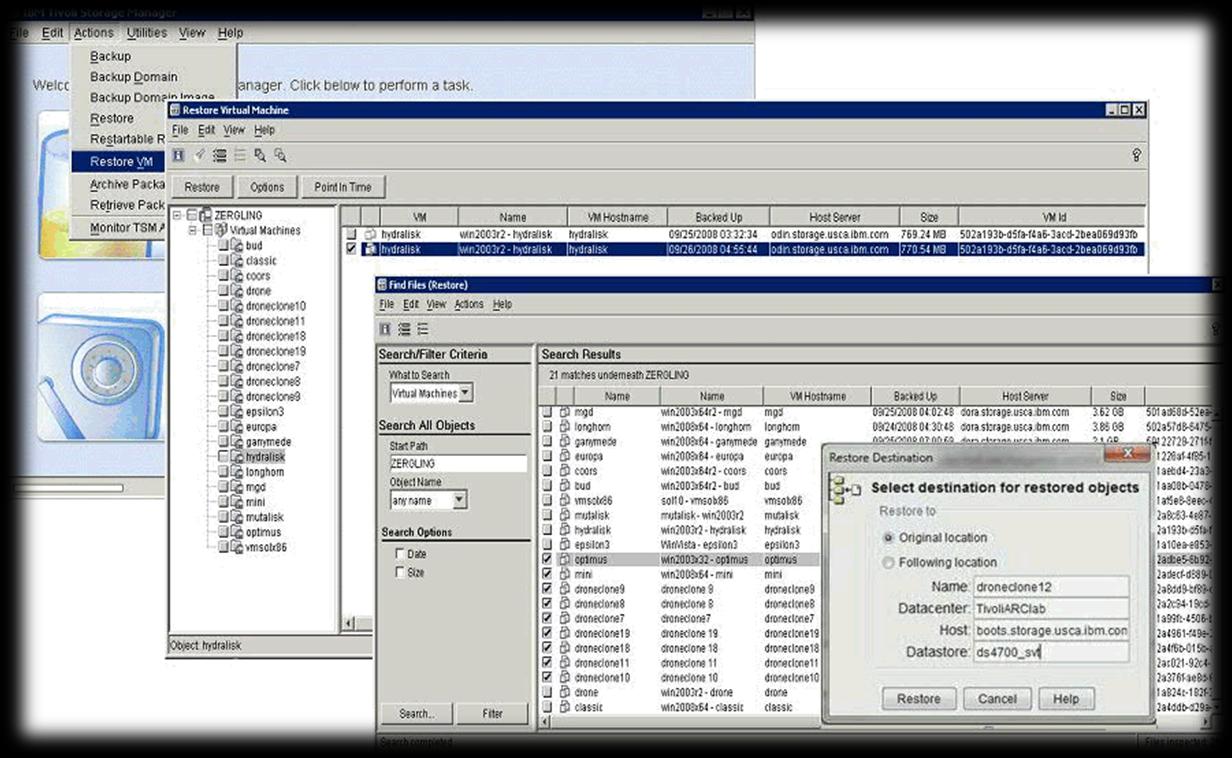Tick the mini checkbox in the tree
Image resolution: width=1232 pixels, height=758 pixels.
pyautogui.click(x=224, y=502)
